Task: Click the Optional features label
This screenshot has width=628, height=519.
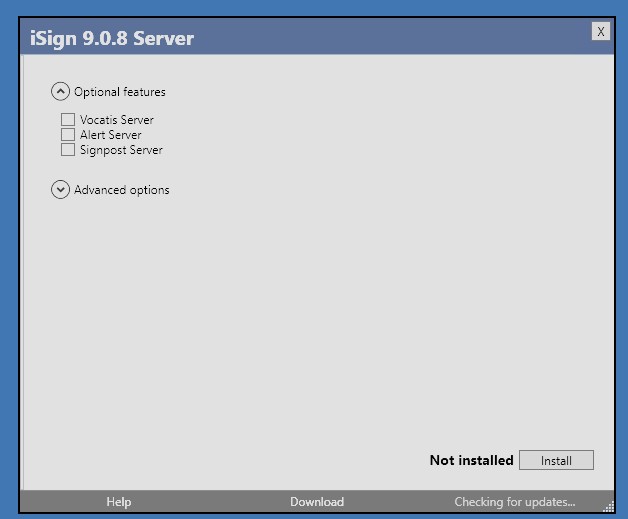Action: click(x=120, y=92)
